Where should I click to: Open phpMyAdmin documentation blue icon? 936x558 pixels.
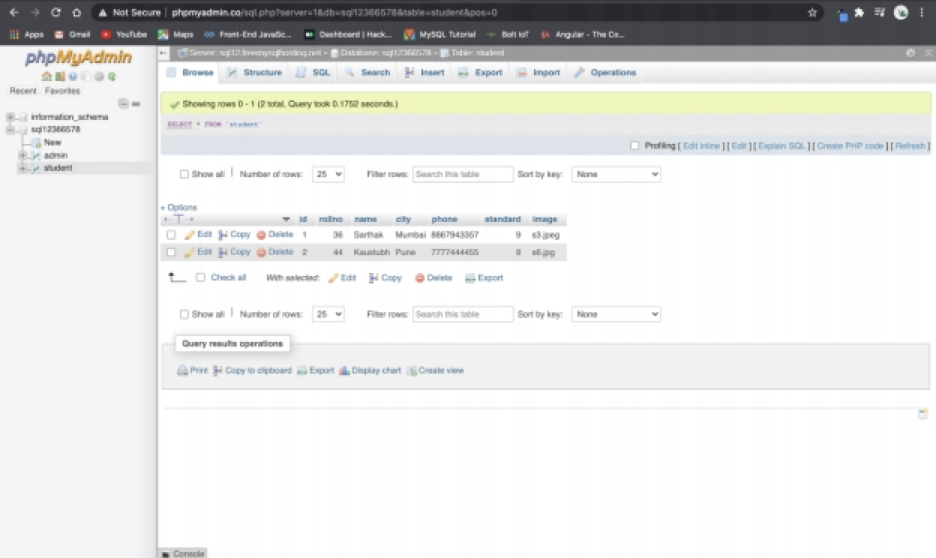[x=73, y=76]
